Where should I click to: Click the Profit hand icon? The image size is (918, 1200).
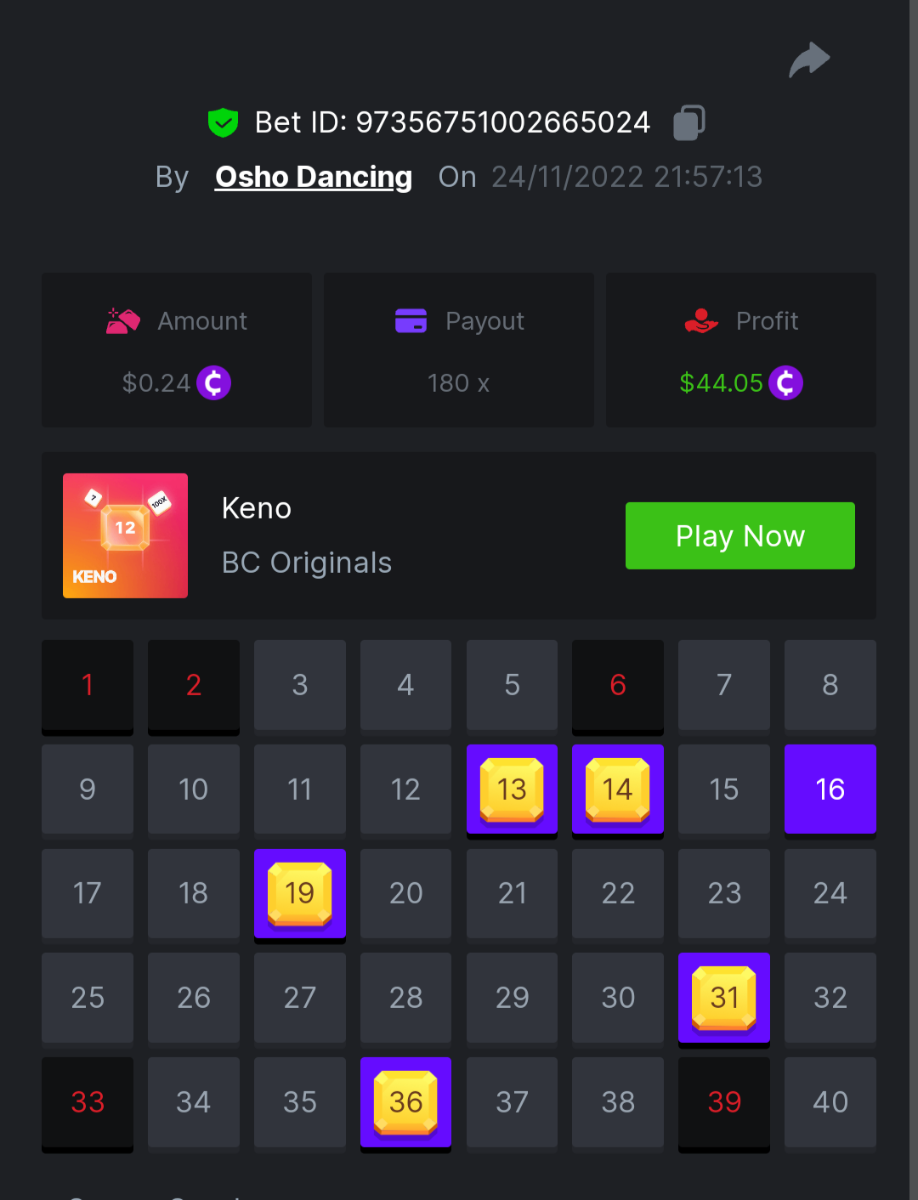point(702,321)
